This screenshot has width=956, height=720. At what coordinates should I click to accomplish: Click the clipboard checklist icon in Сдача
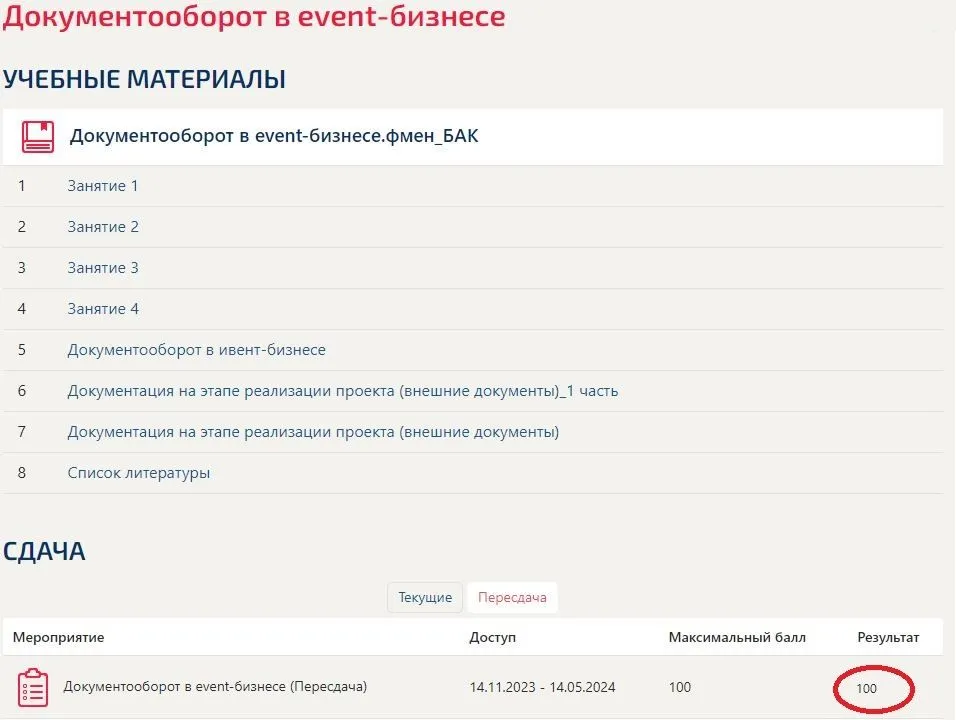coord(33,687)
